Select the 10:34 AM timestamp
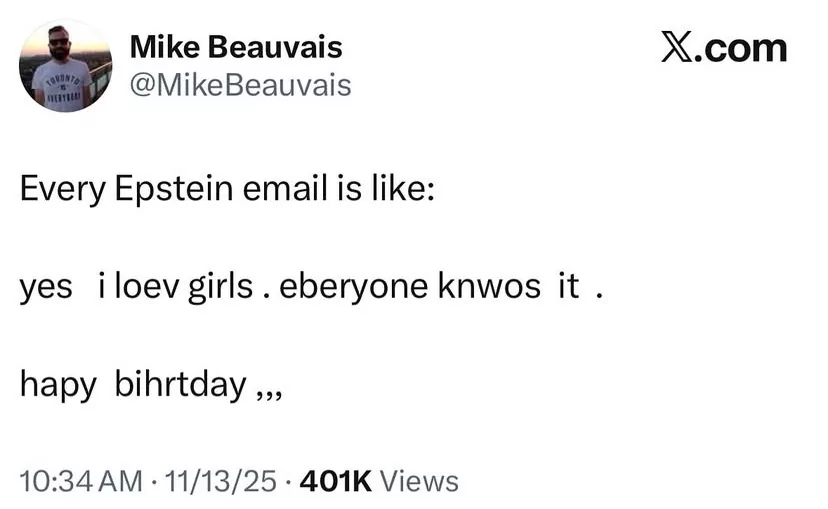 [81, 481]
